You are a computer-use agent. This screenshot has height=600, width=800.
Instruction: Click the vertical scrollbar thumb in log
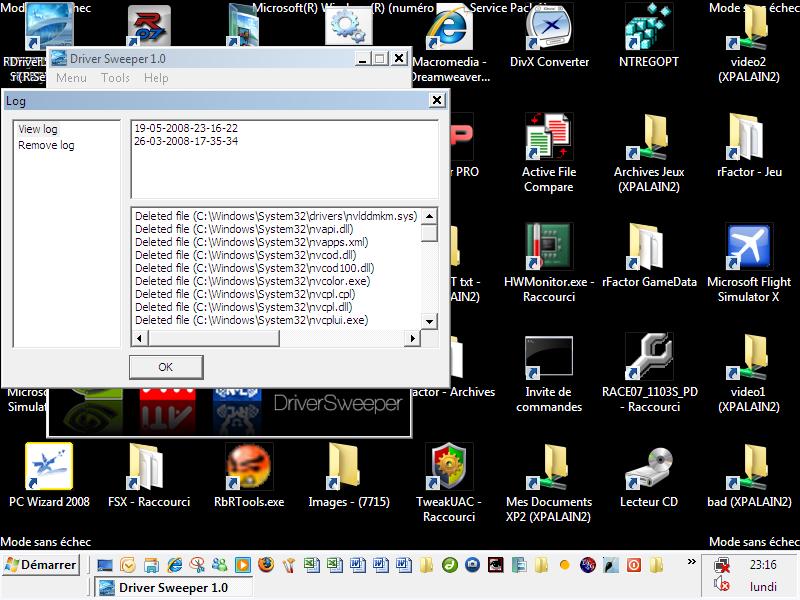click(x=430, y=233)
